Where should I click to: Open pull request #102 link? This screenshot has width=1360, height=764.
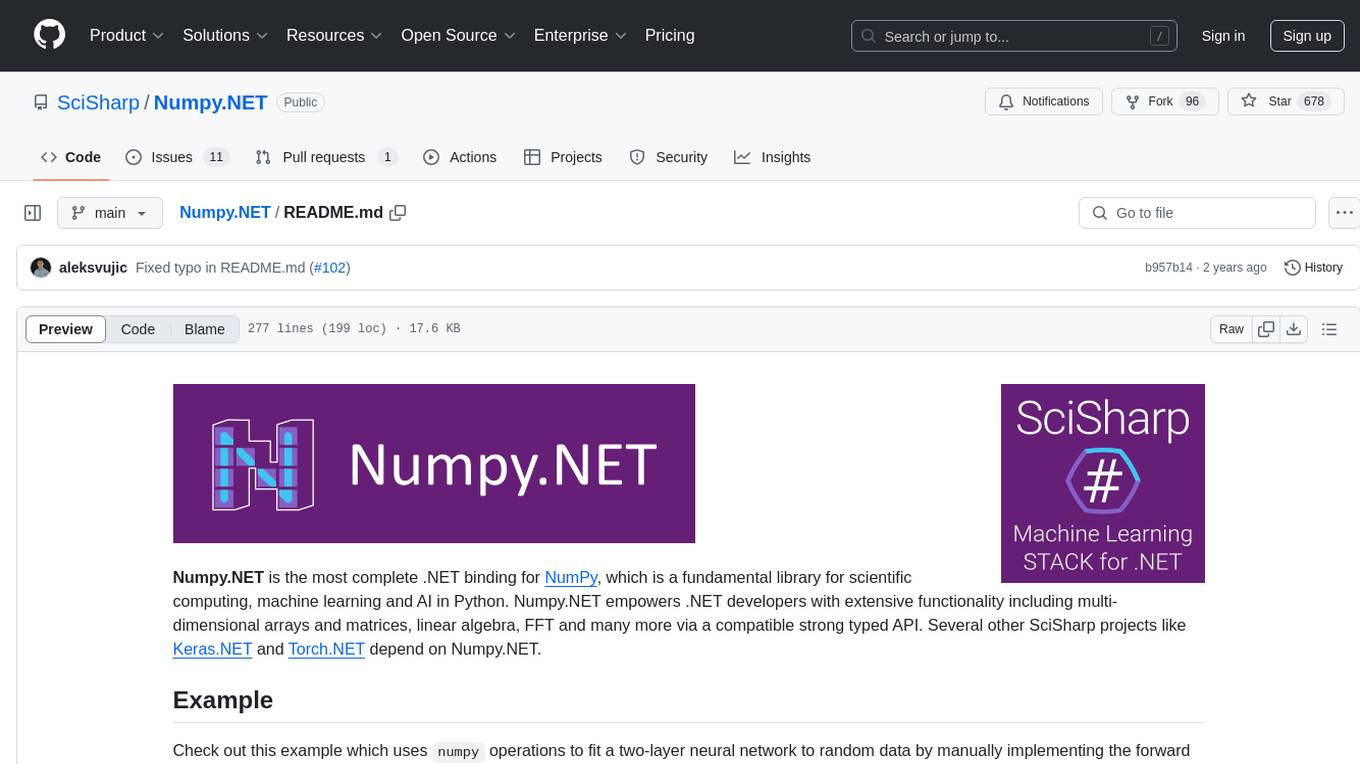coord(330,267)
